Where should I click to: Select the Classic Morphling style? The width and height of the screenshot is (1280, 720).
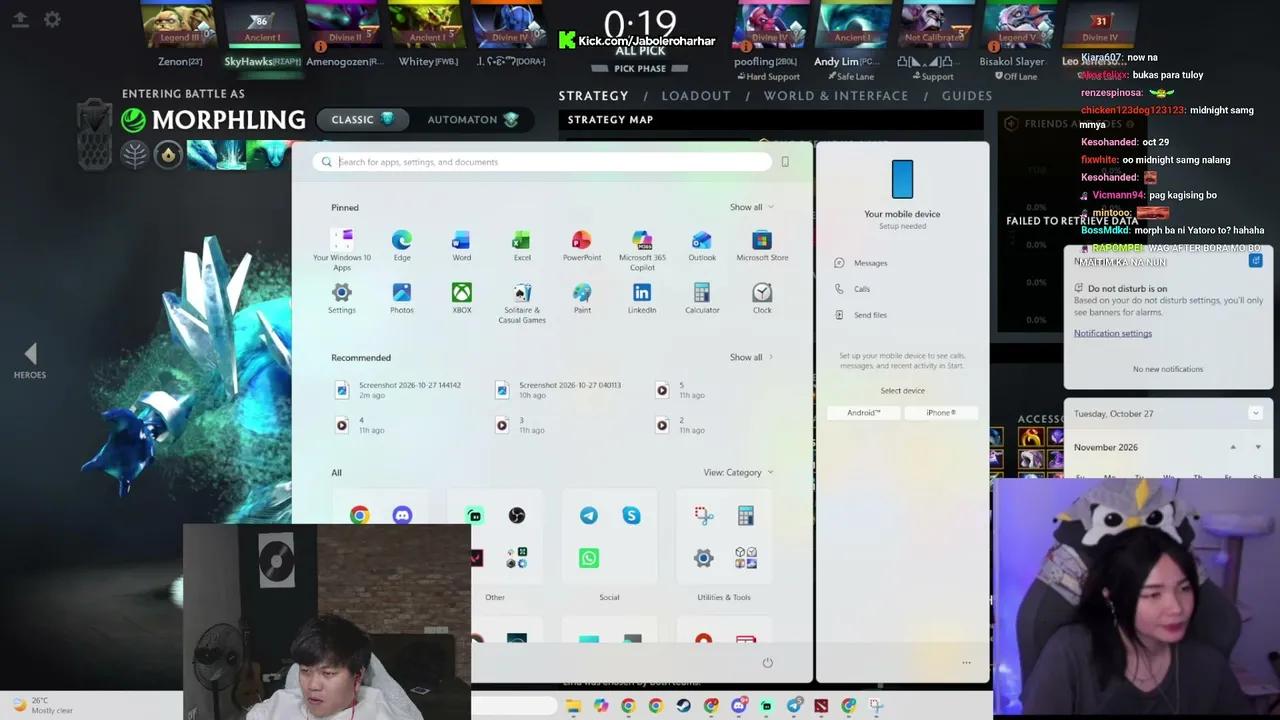tap(363, 119)
